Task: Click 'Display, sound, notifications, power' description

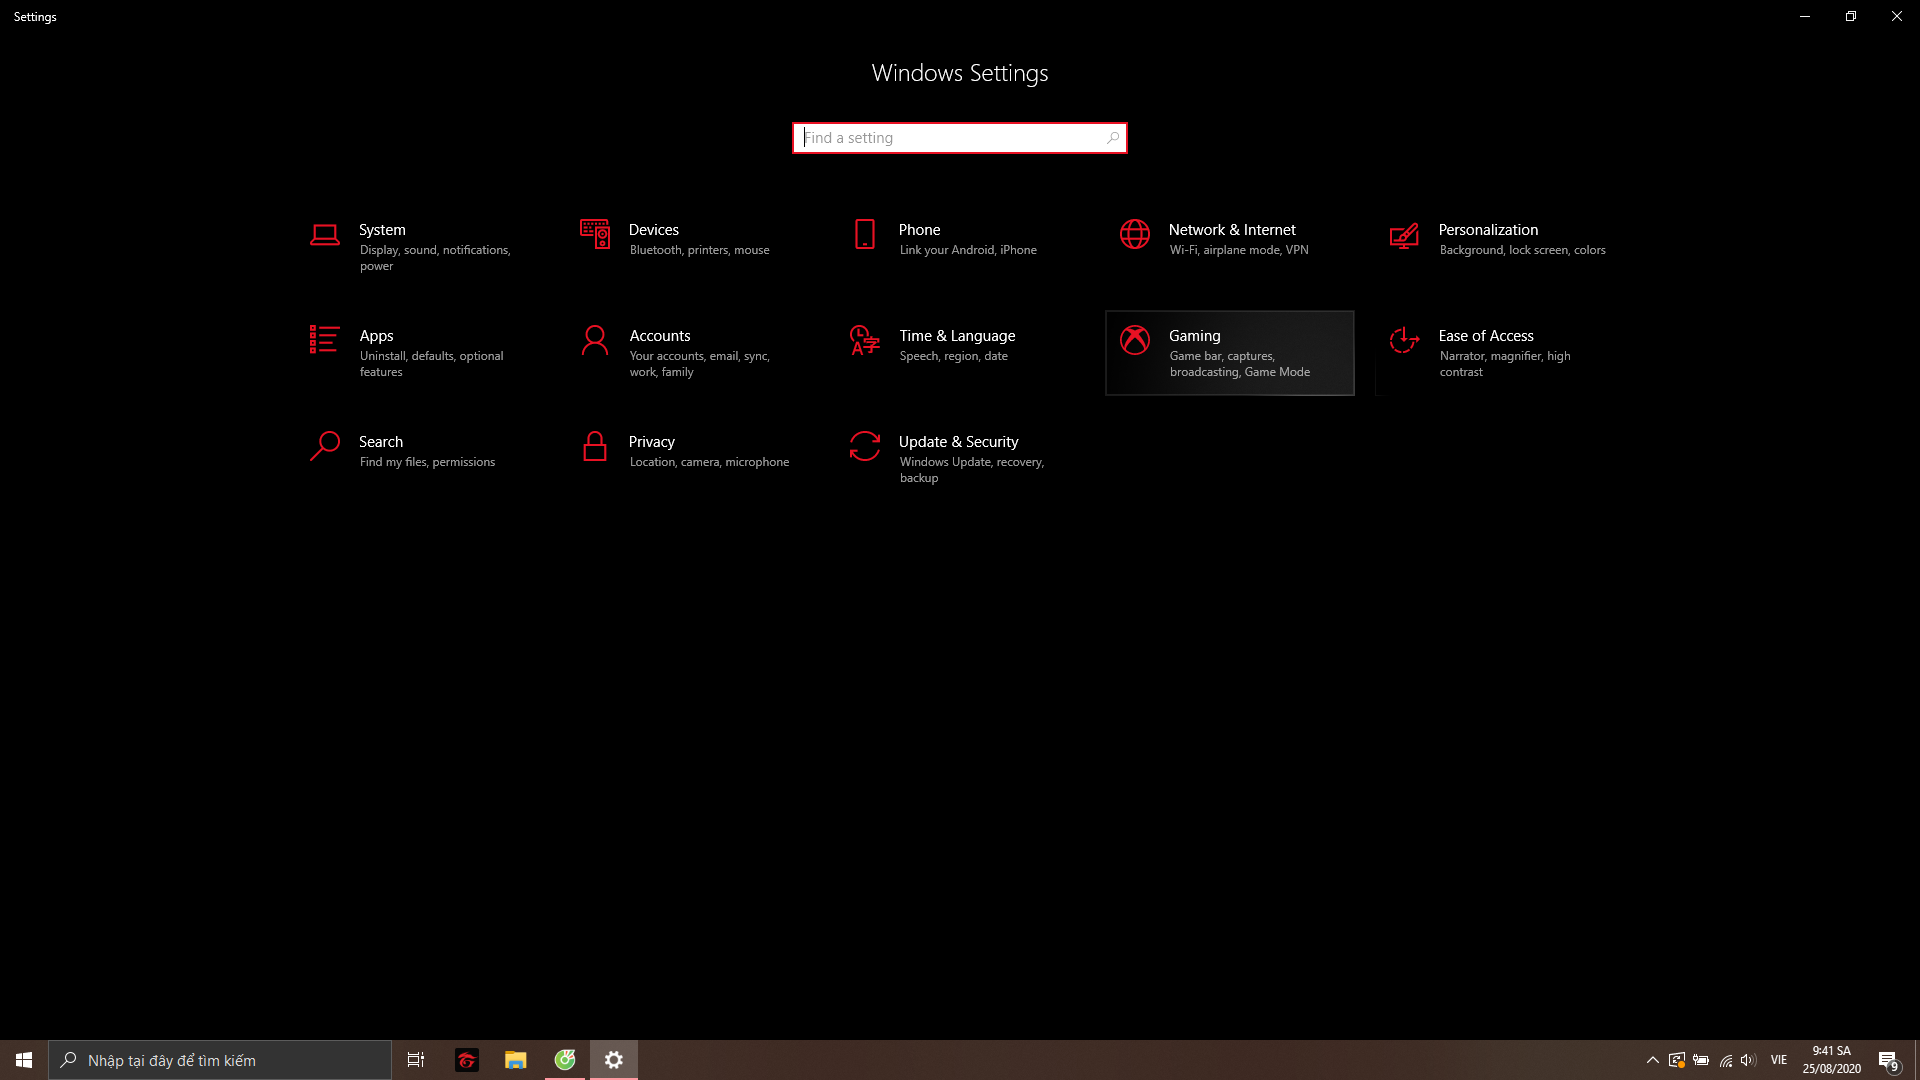Action: (435, 258)
